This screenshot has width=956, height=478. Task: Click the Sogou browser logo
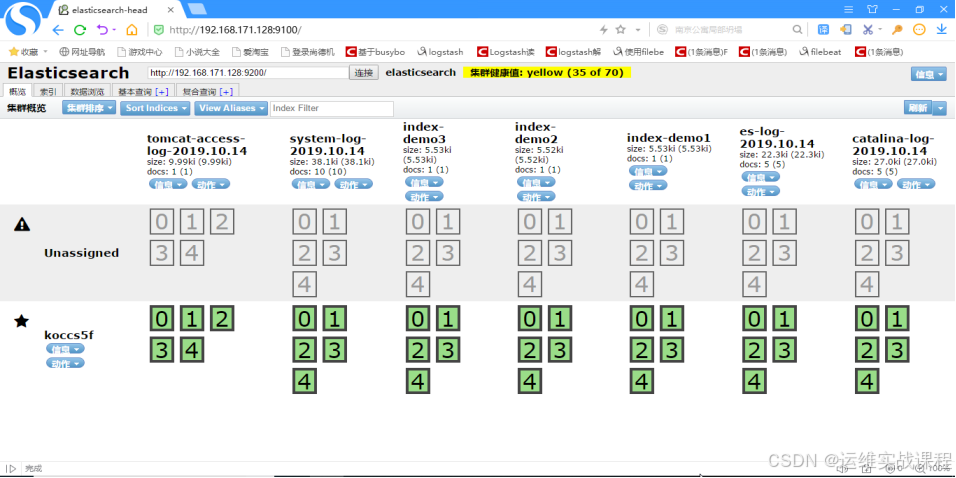click(25, 18)
